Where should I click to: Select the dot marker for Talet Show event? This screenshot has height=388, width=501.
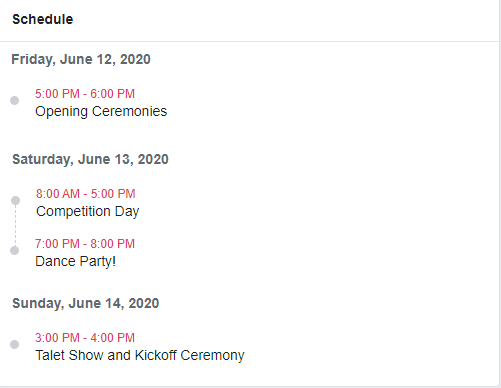click(x=14, y=344)
